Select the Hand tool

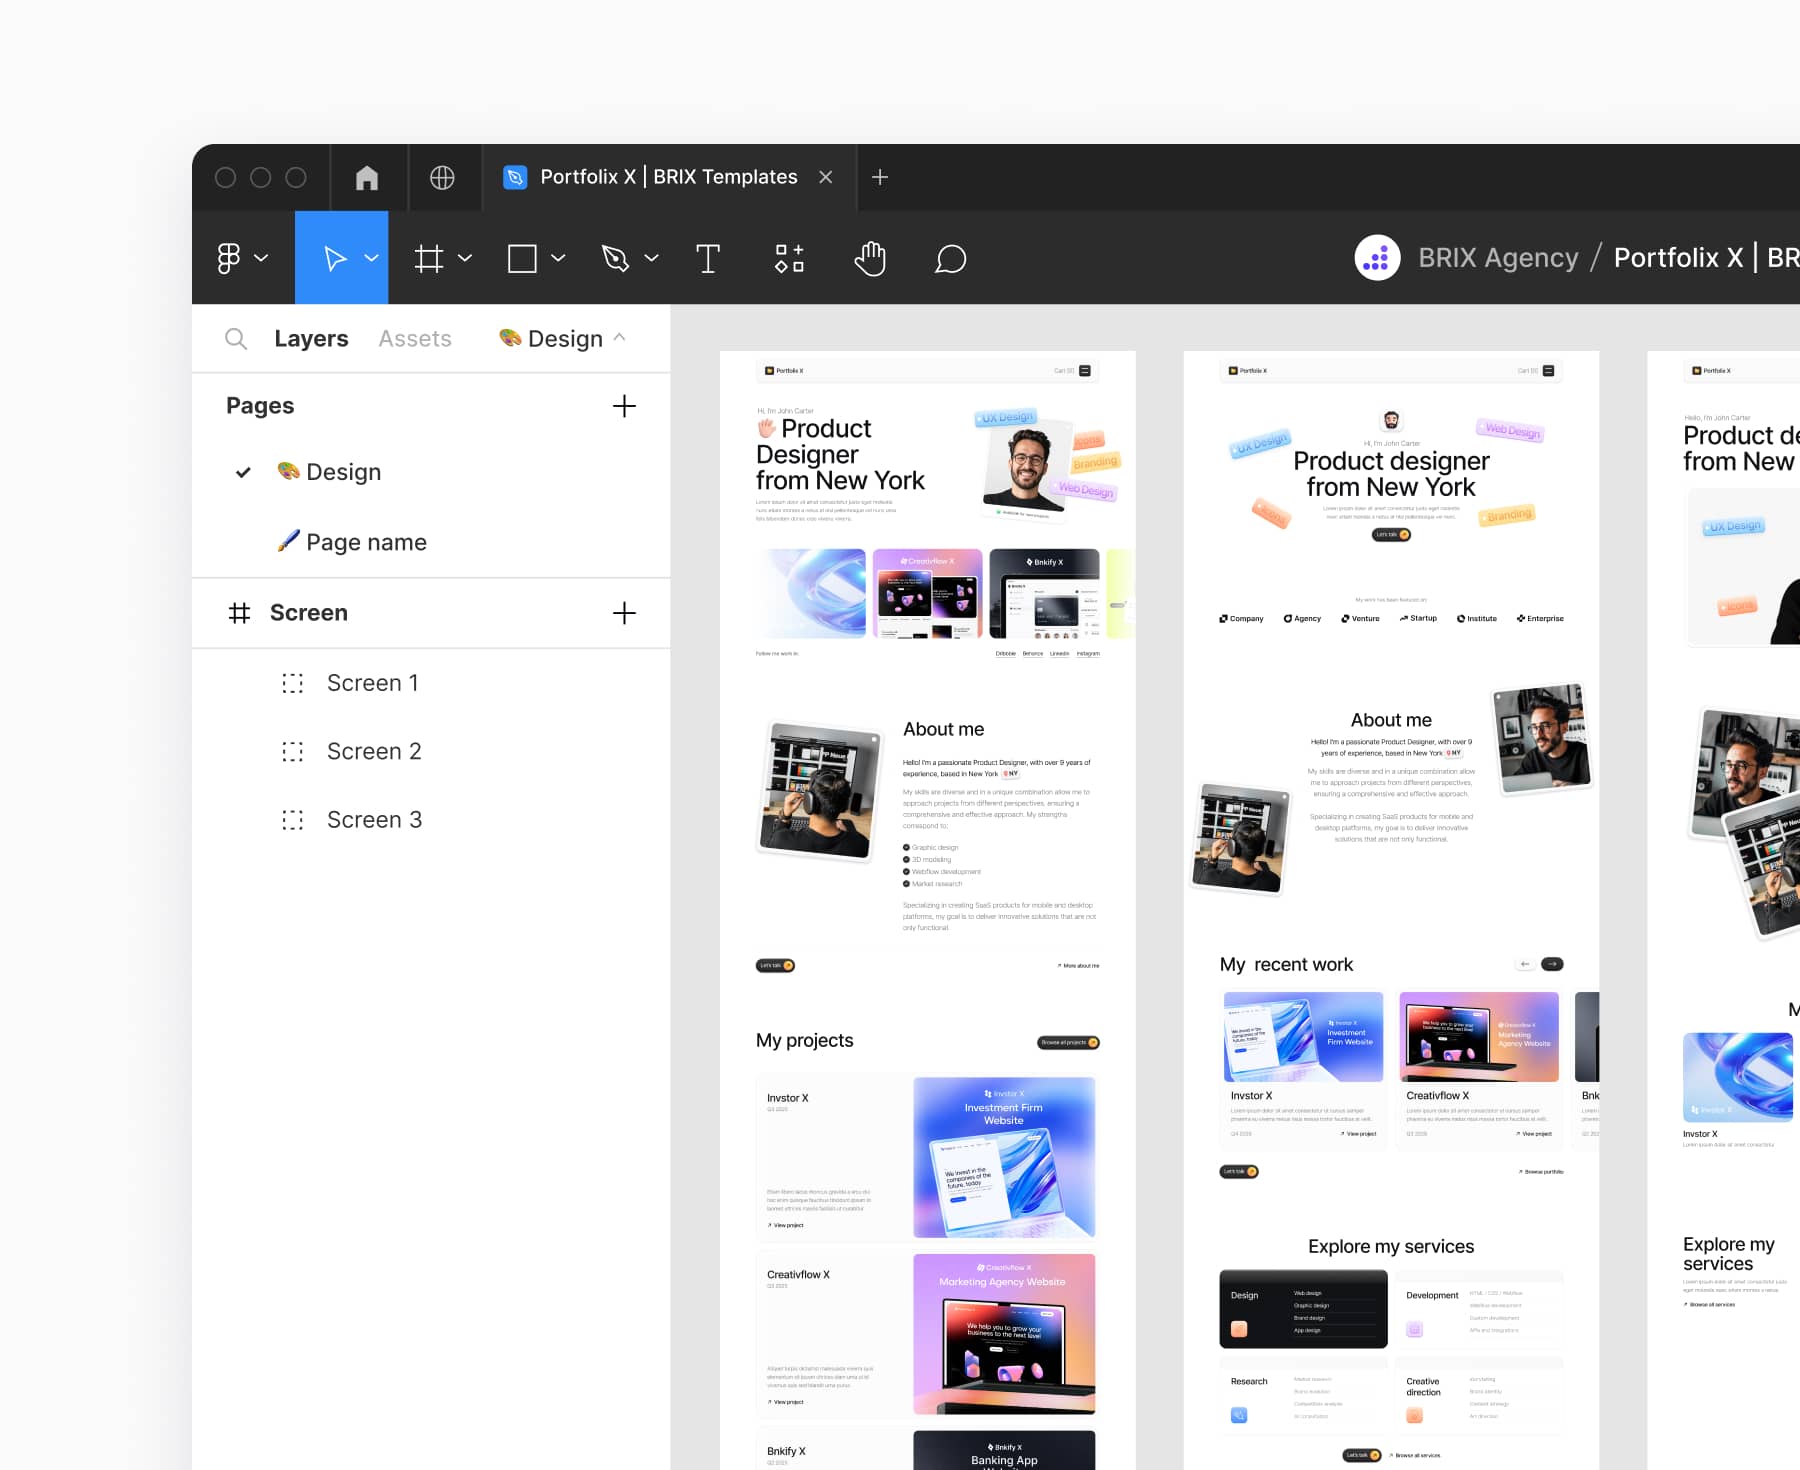pyautogui.click(x=870, y=259)
